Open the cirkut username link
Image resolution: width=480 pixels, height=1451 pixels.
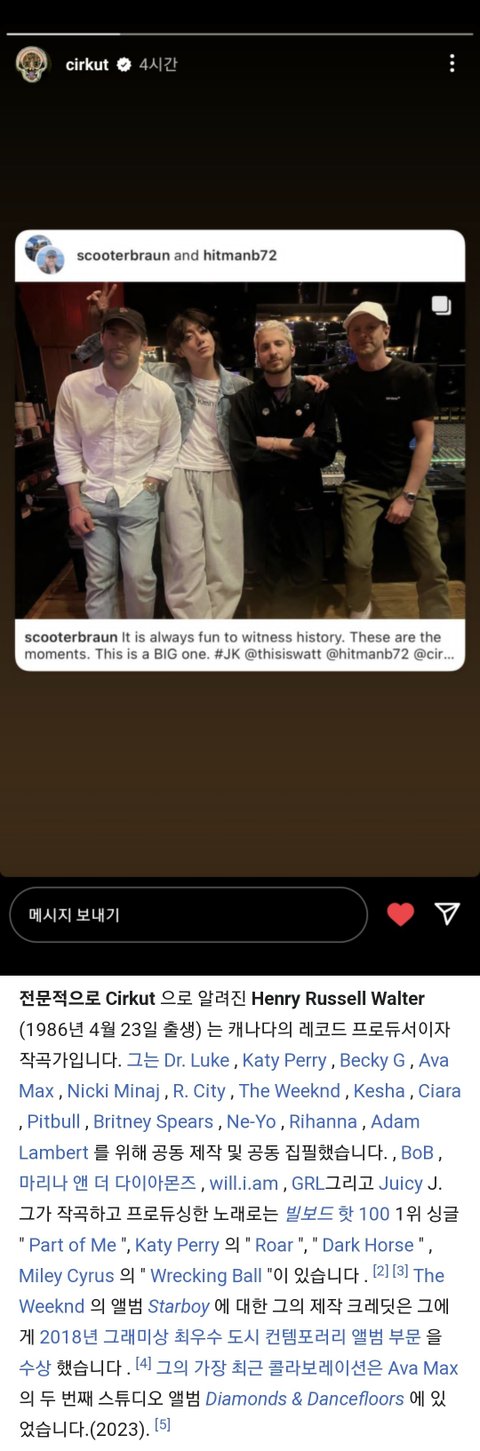click(87, 65)
